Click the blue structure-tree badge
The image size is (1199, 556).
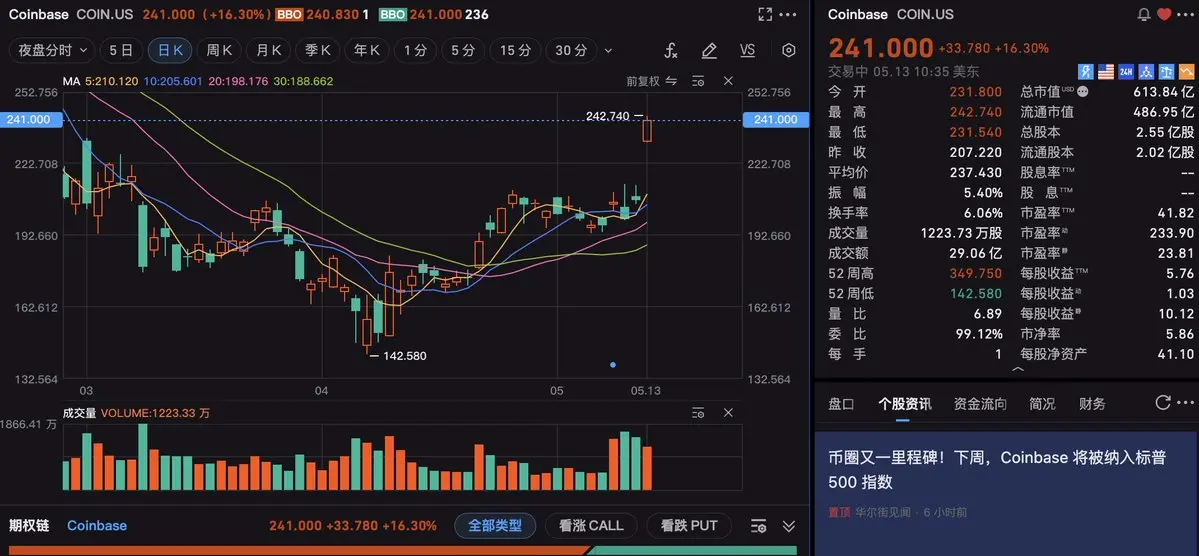point(1145,72)
